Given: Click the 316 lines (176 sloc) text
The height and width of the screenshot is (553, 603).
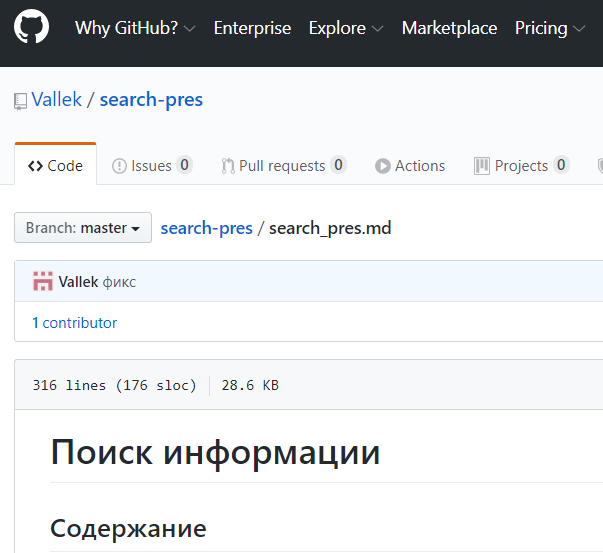Looking at the screenshot, I should pyautogui.click(x=115, y=385).
